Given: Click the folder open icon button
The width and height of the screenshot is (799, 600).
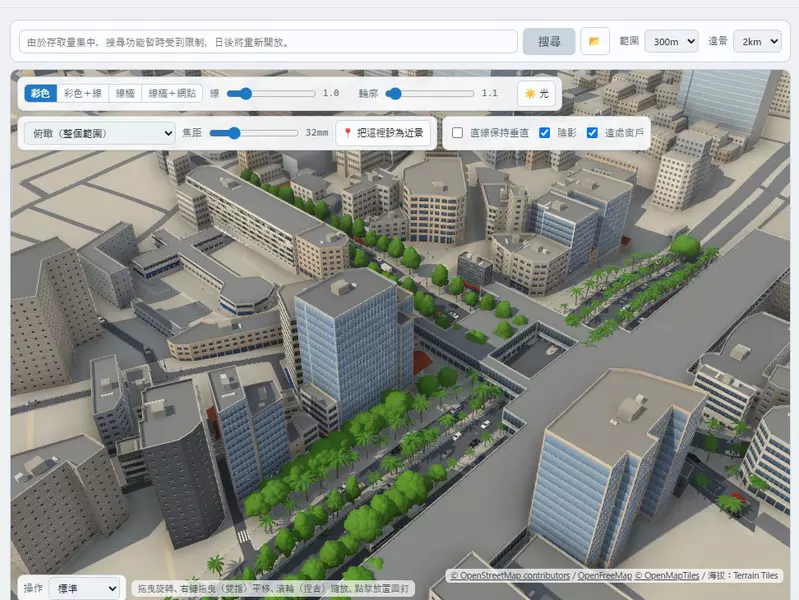Looking at the screenshot, I should 595,41.
